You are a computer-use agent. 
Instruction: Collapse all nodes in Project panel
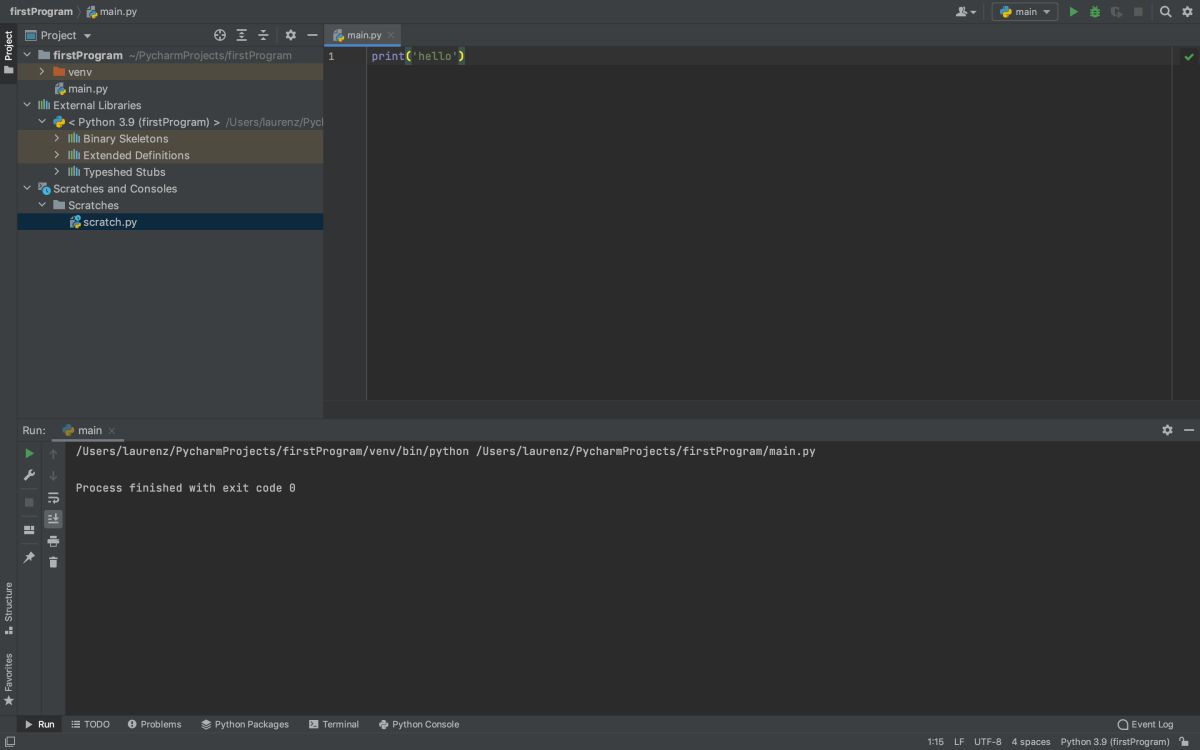tap(263, 35)
